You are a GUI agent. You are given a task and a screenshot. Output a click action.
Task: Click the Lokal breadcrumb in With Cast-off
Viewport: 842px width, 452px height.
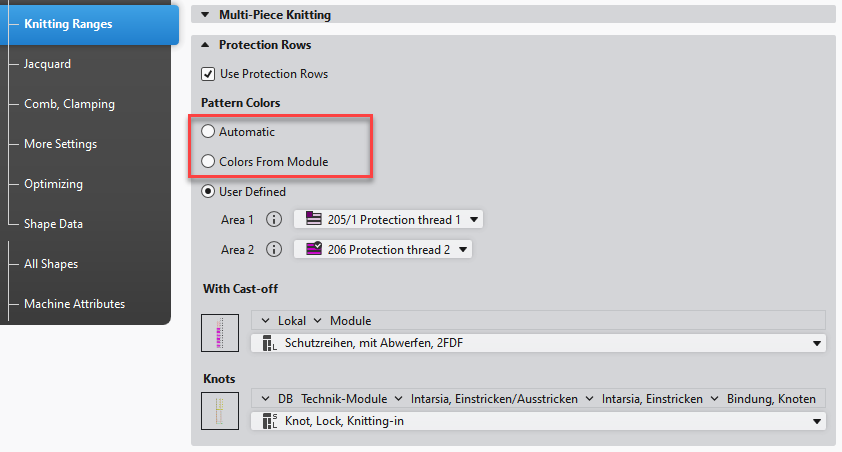(292, 321)
